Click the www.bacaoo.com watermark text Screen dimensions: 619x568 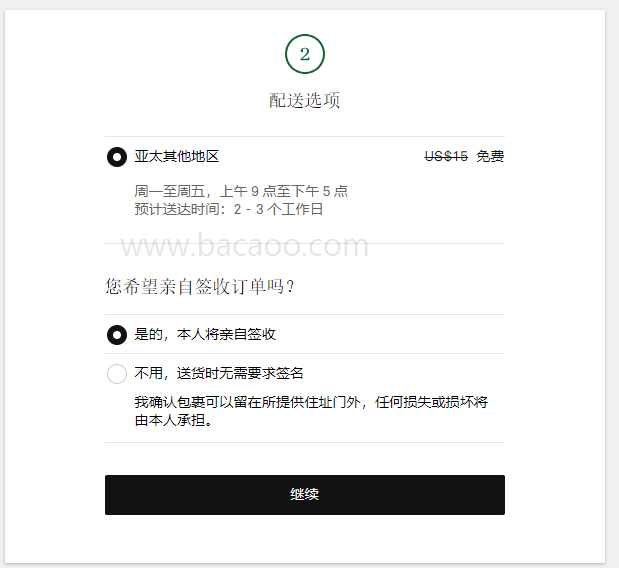pyautogui.click(x=244, y=246)
